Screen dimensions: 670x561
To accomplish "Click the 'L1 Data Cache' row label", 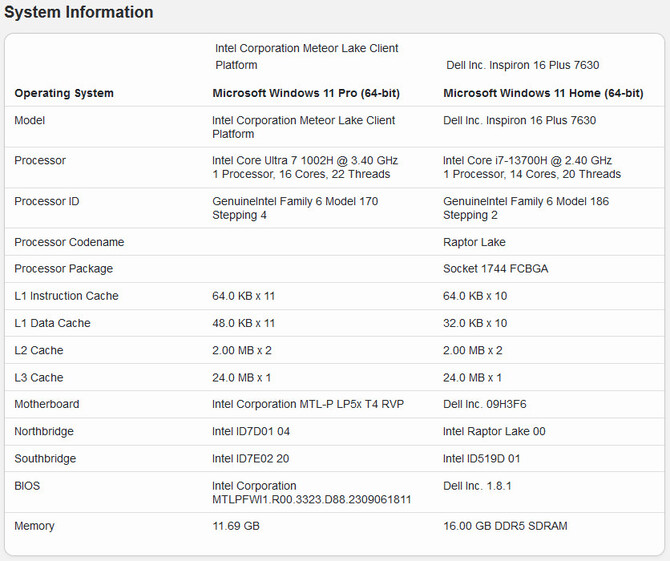I will [x=52, y=323].
